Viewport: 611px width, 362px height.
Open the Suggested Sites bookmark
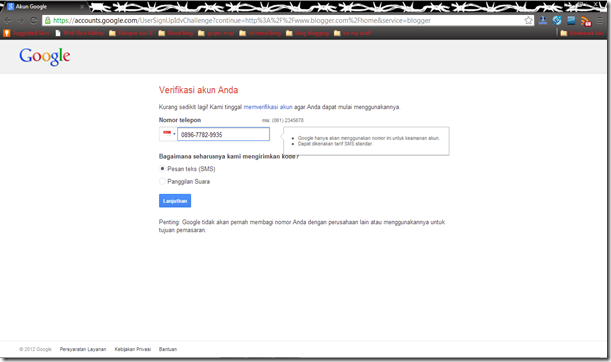[x=26, y=33]
